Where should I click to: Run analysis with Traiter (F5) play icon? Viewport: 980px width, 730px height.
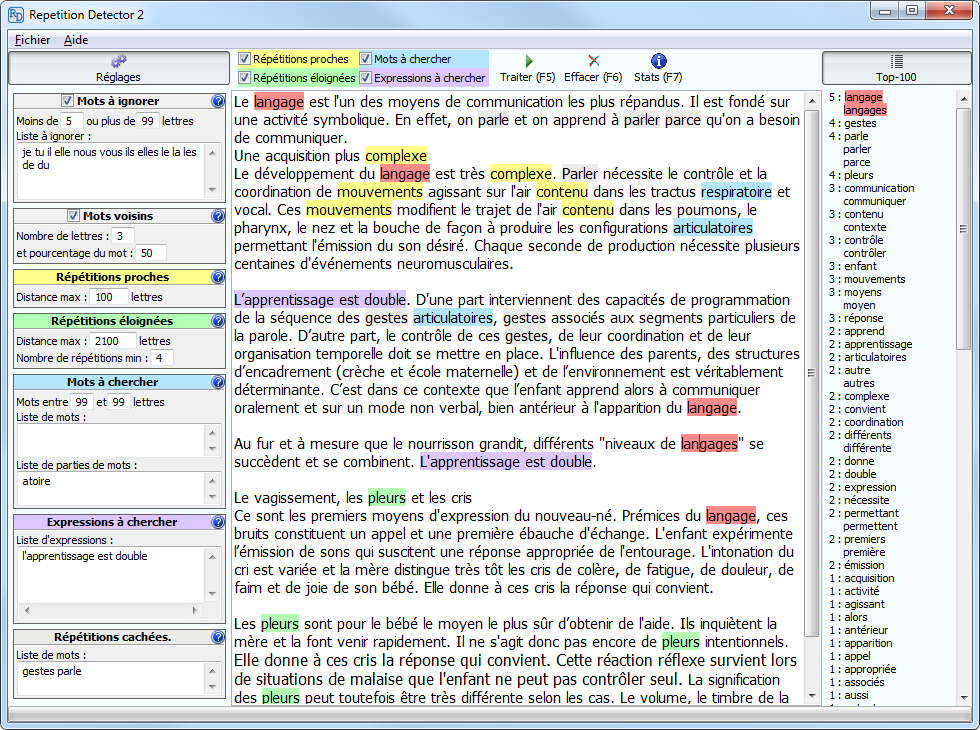[x=528, y=61]
